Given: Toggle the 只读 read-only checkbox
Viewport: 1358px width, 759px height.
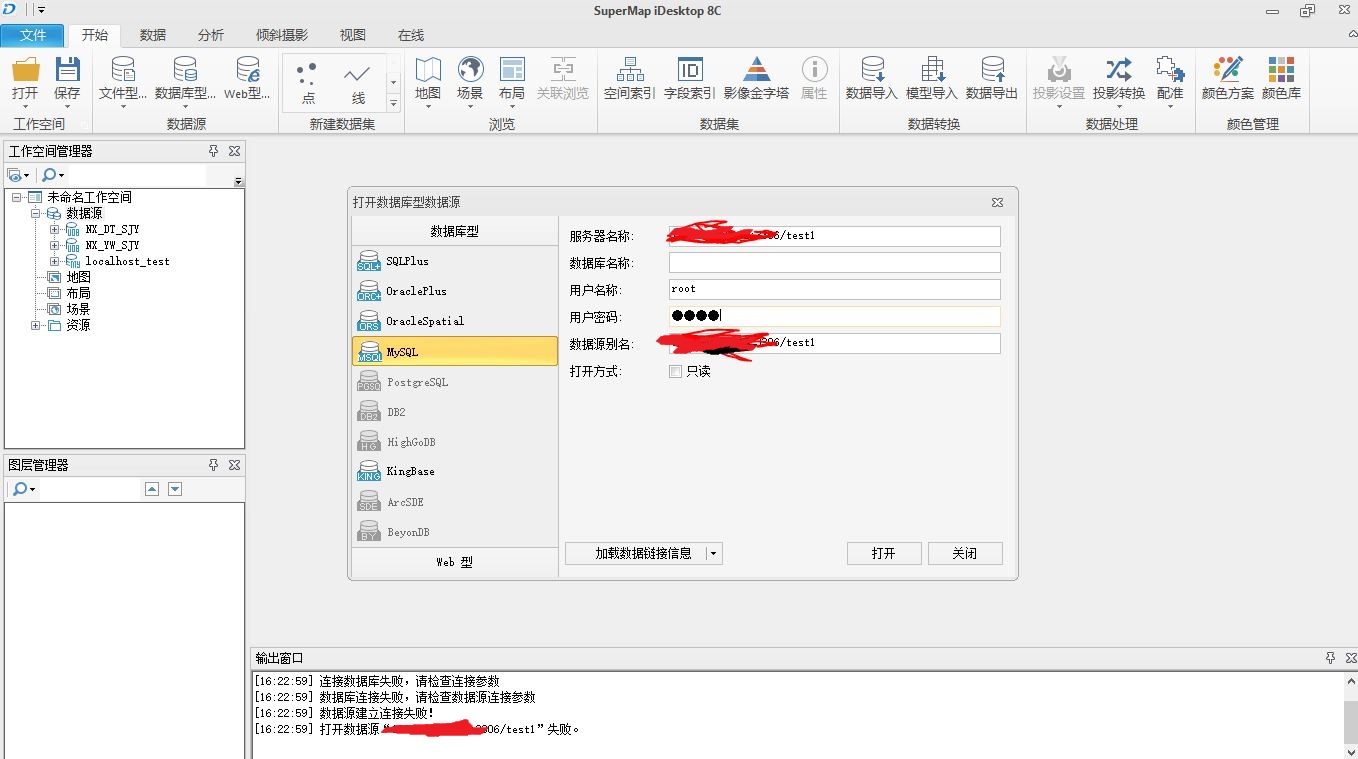Looking at the screenshot, I should 675,371.
